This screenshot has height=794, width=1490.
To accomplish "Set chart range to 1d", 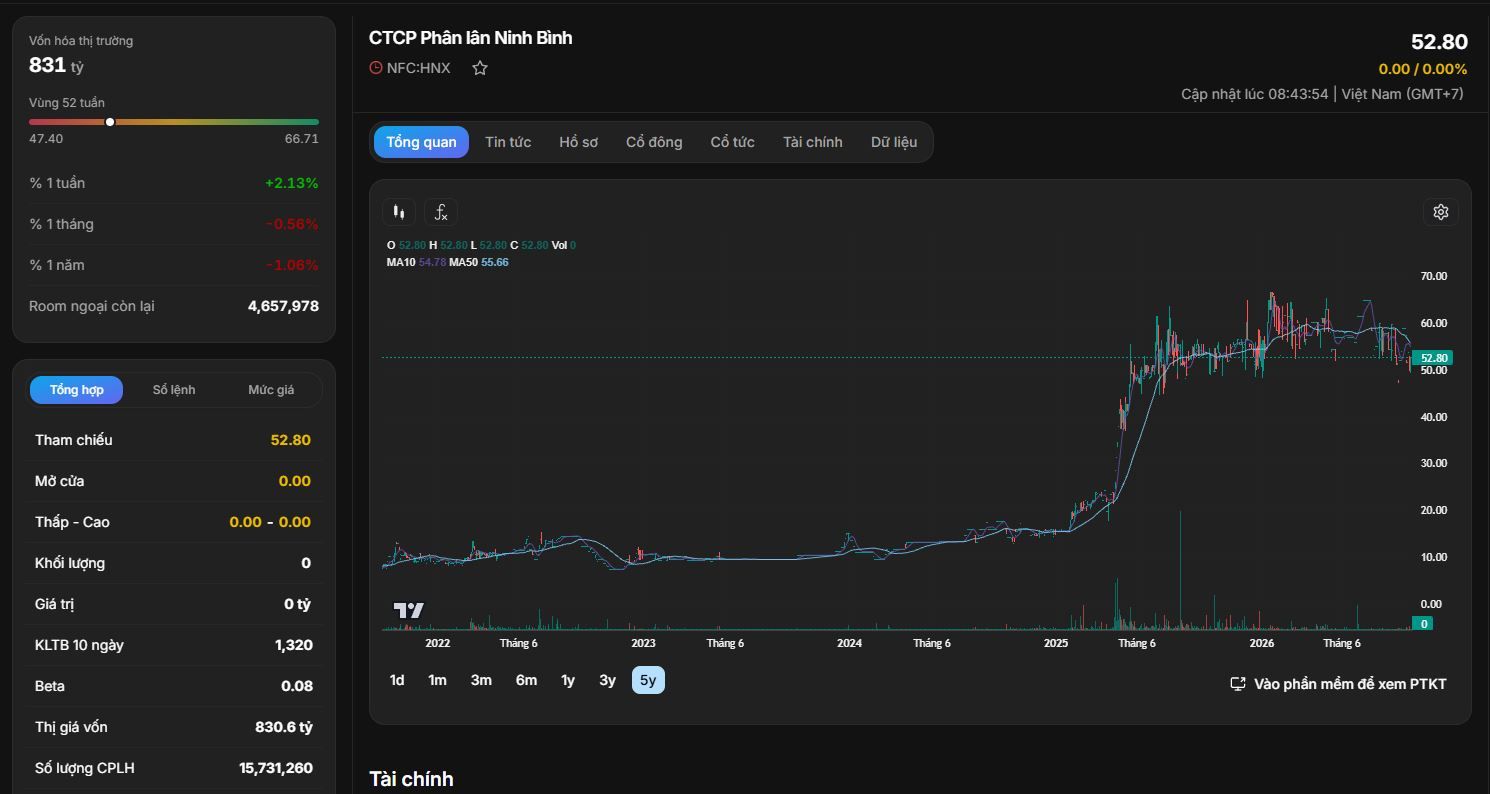I will click(397, 680).
